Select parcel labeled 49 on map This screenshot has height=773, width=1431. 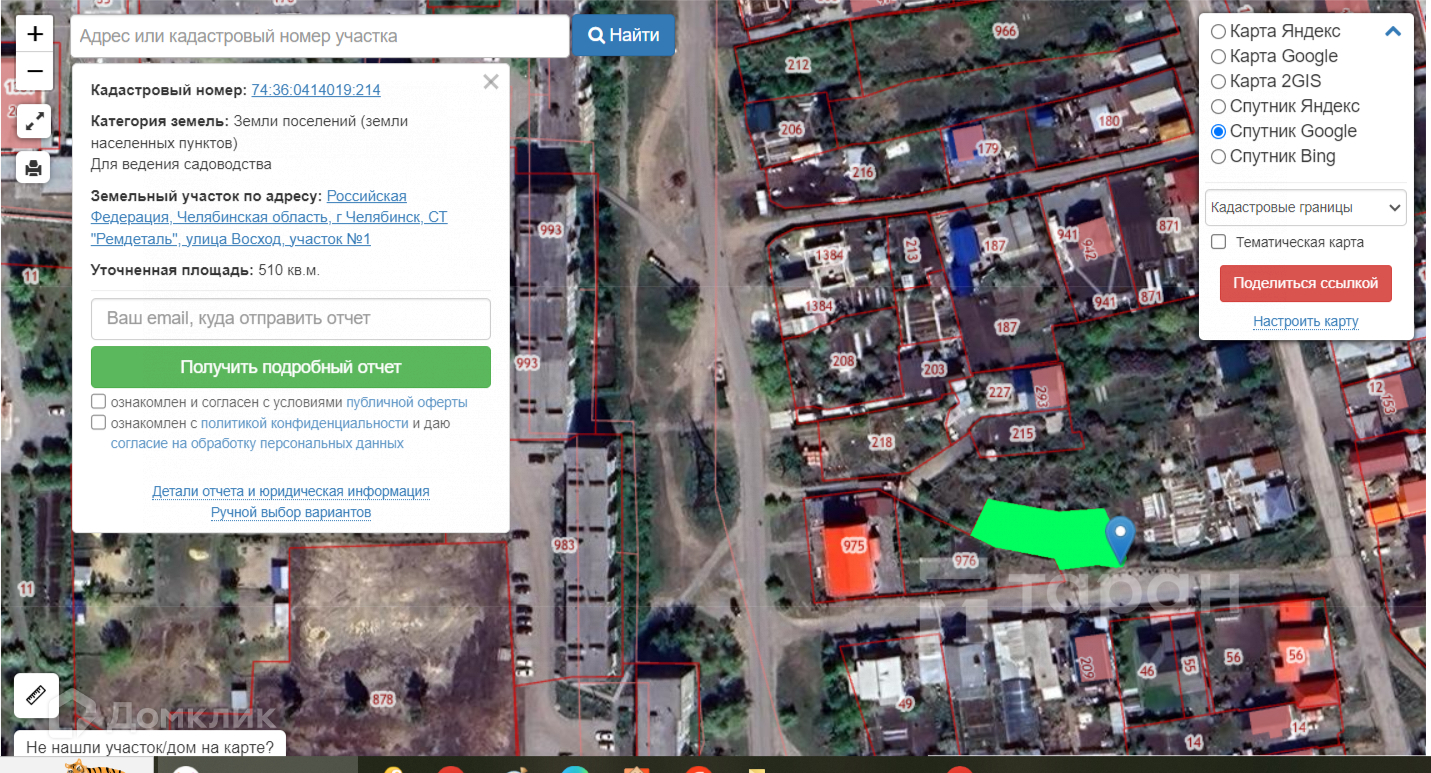click(x=906, y=704)
